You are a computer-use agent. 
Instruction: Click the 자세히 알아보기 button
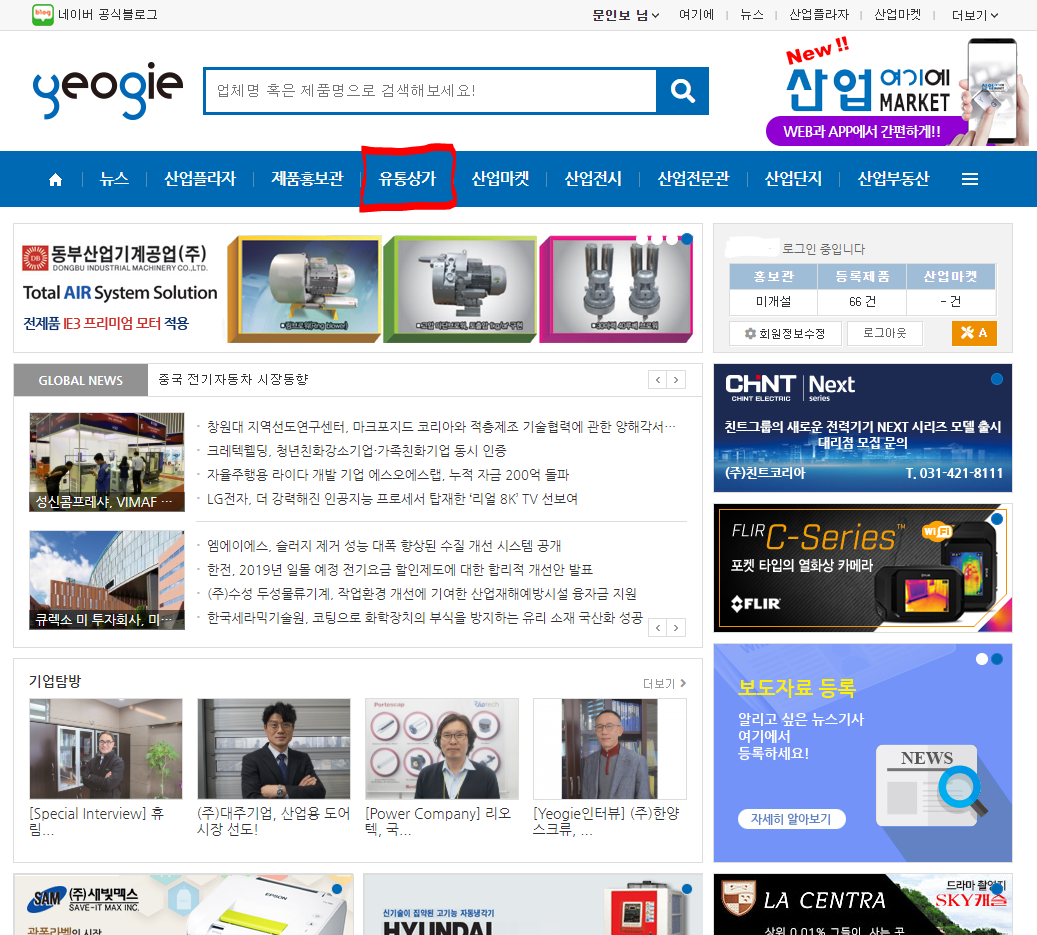coord(791,819)
